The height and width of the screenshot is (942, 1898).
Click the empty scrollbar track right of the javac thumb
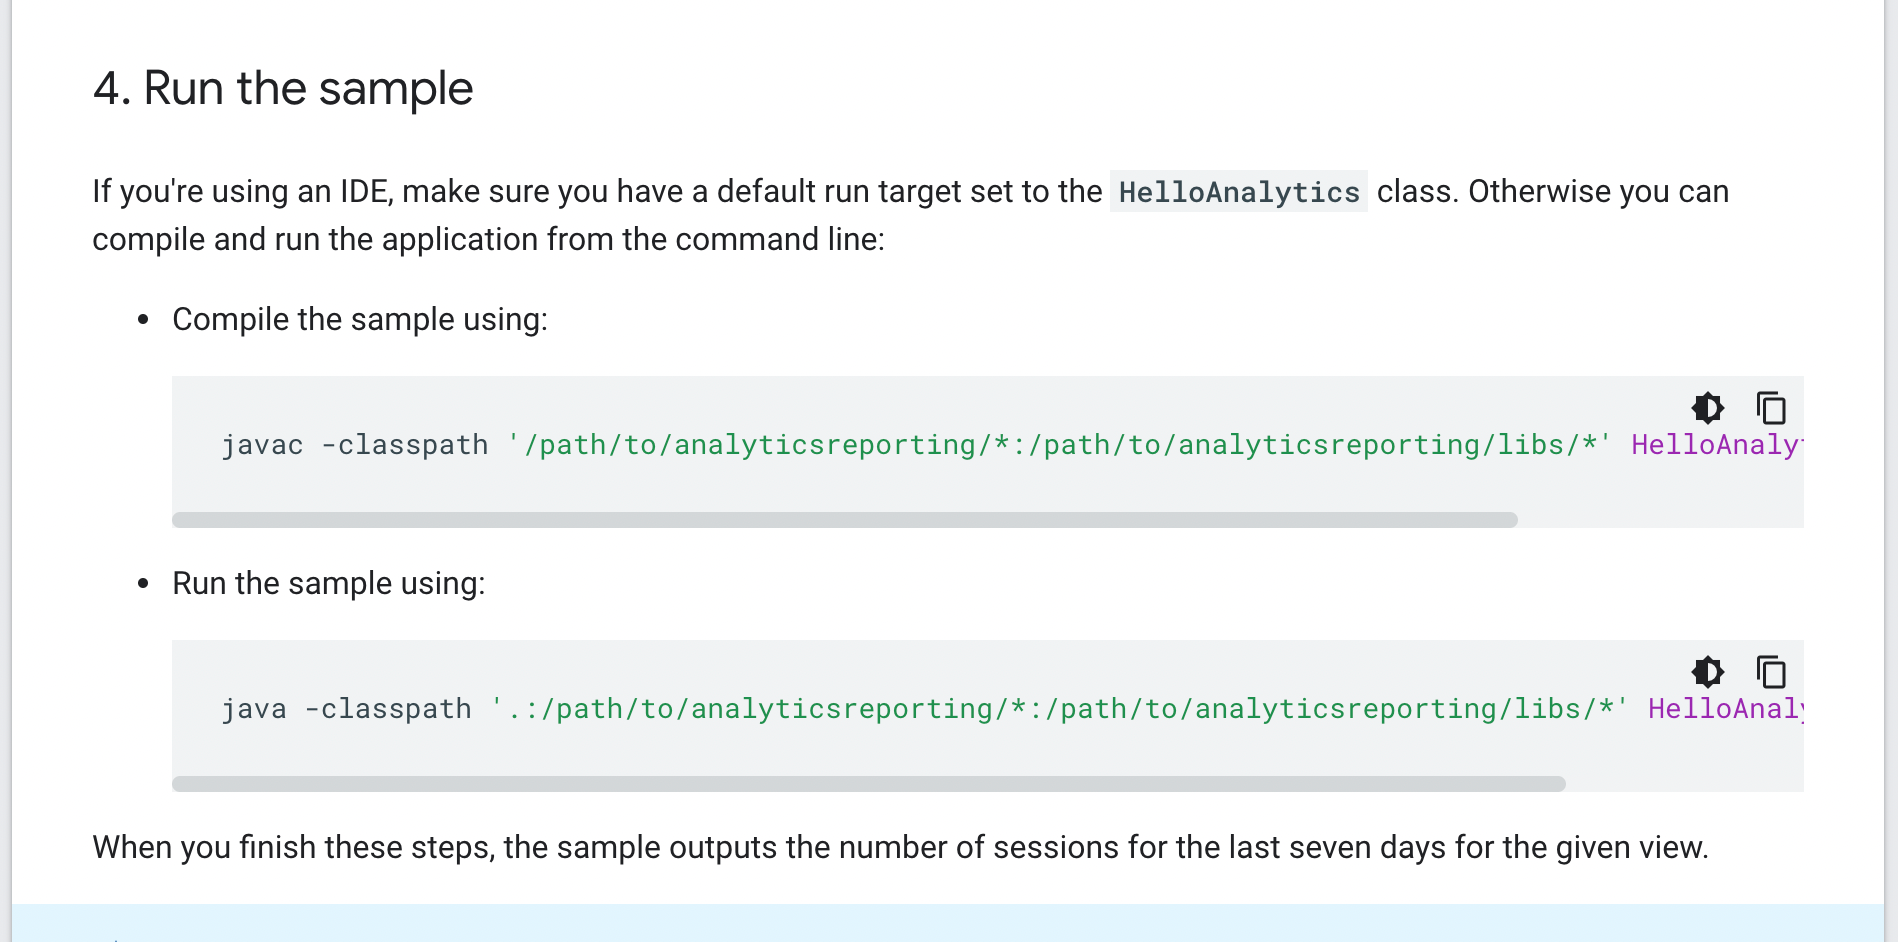[x=1661, y=520]
